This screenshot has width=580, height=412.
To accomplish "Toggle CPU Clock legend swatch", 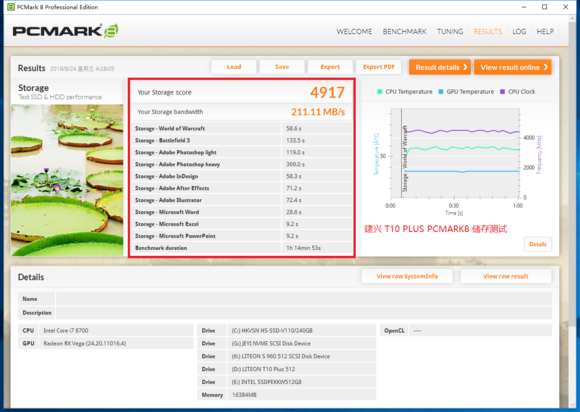I will coord(502,92).
